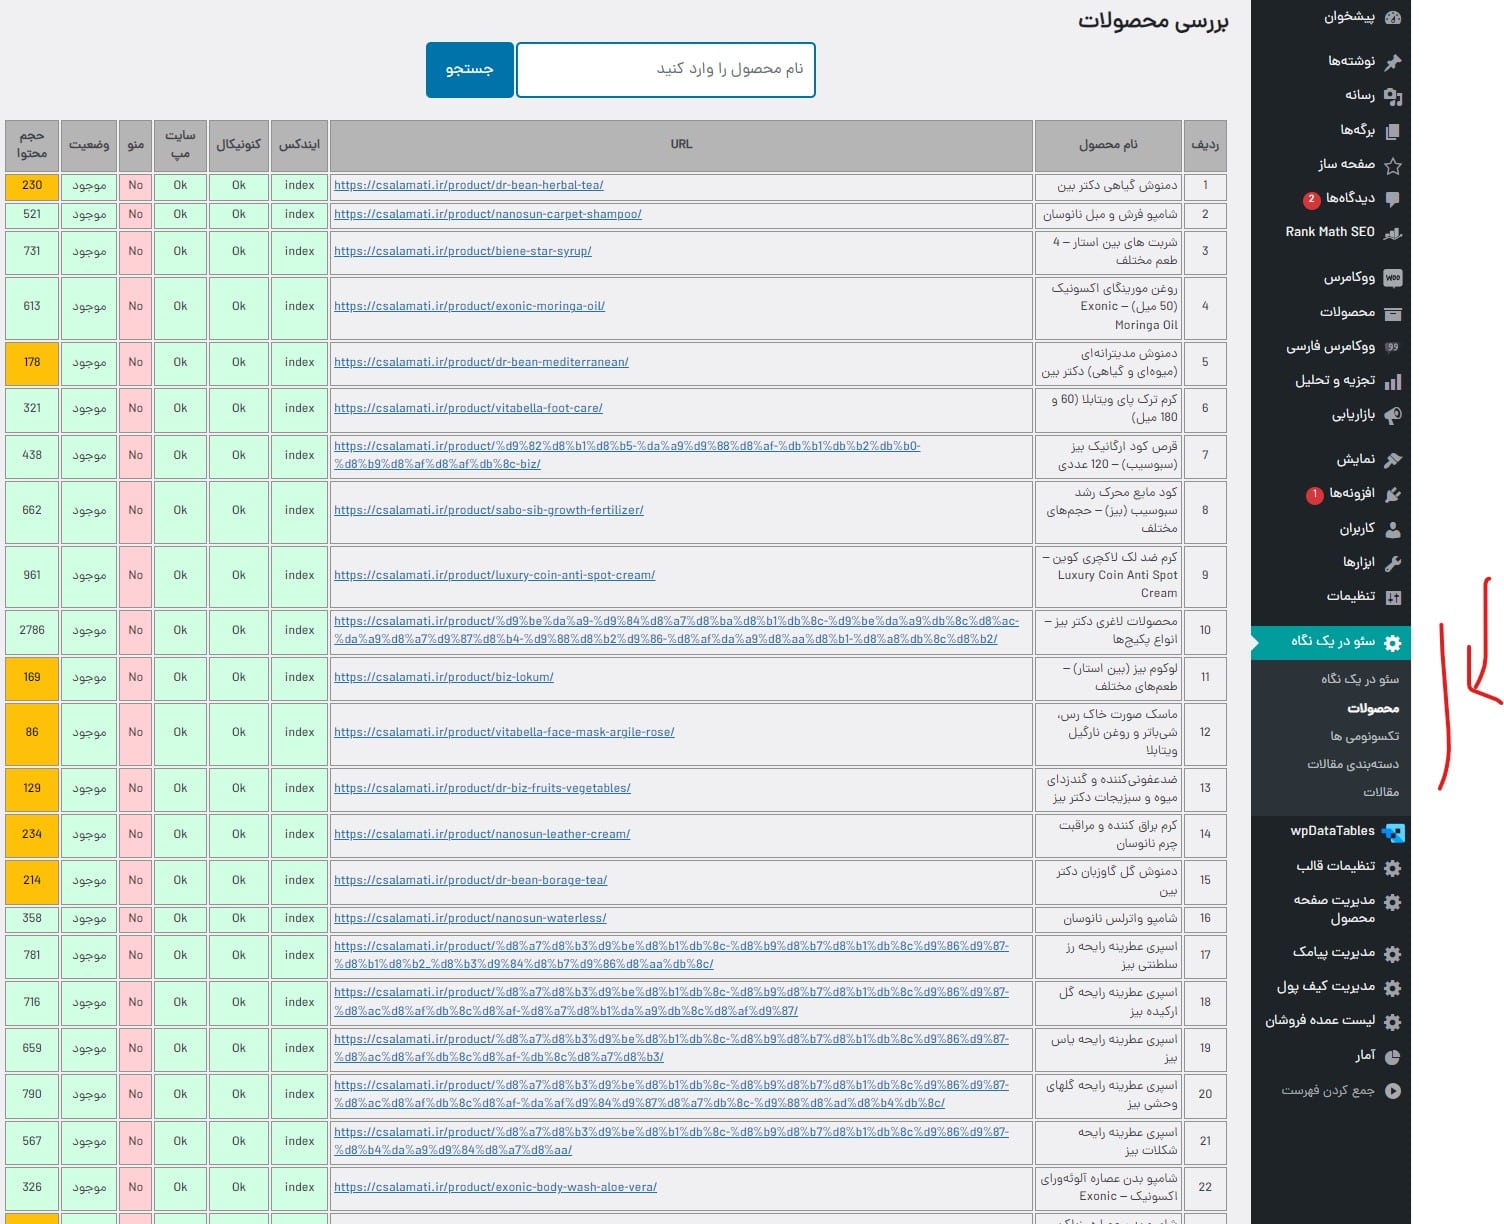Click the products (محصولات) archive icon
The image size is (1504, 1224).
click(x=1392, y=313)
